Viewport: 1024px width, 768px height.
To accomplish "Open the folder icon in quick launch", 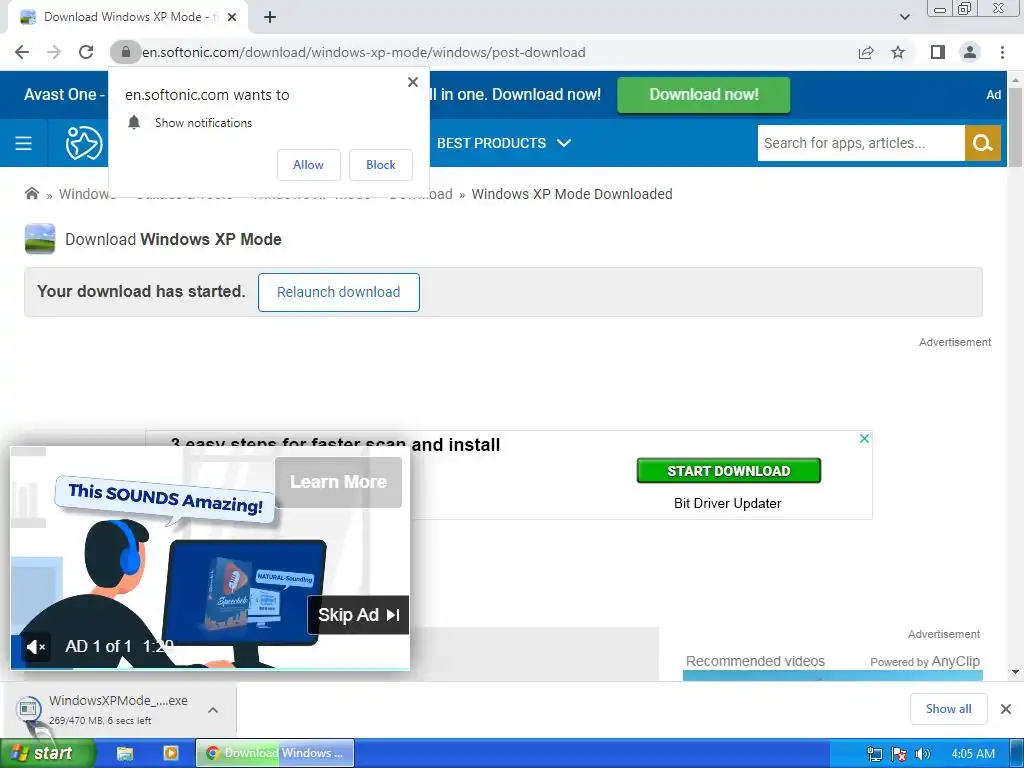I will 125,753.
